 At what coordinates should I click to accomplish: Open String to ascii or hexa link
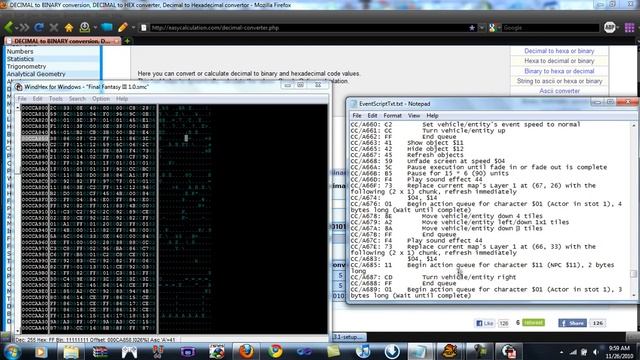559,81
